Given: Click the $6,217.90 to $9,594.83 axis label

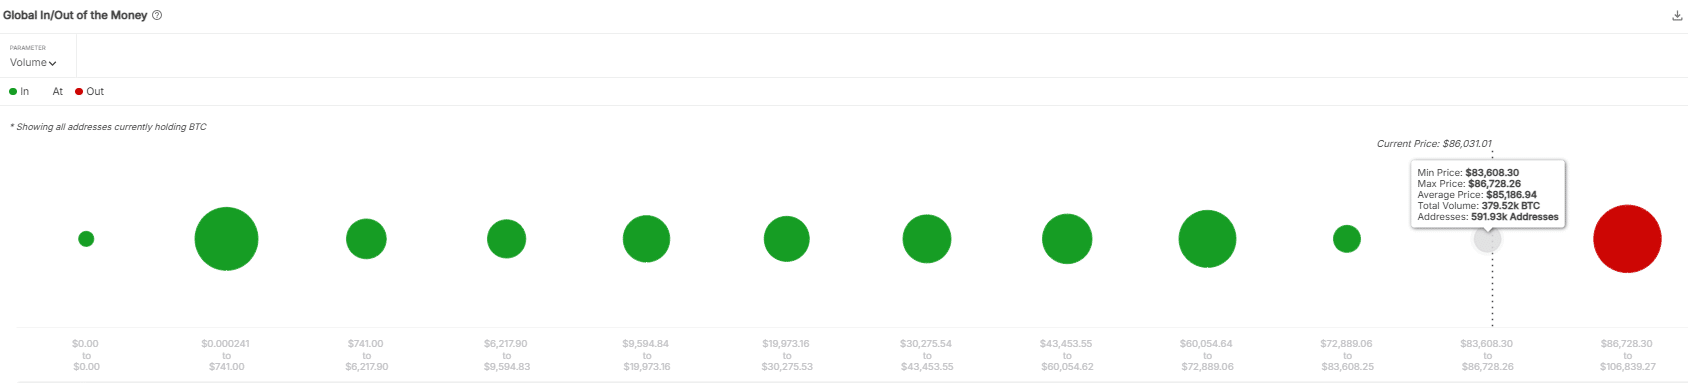Looking at the screenshot, I should (x=506, y=355).
